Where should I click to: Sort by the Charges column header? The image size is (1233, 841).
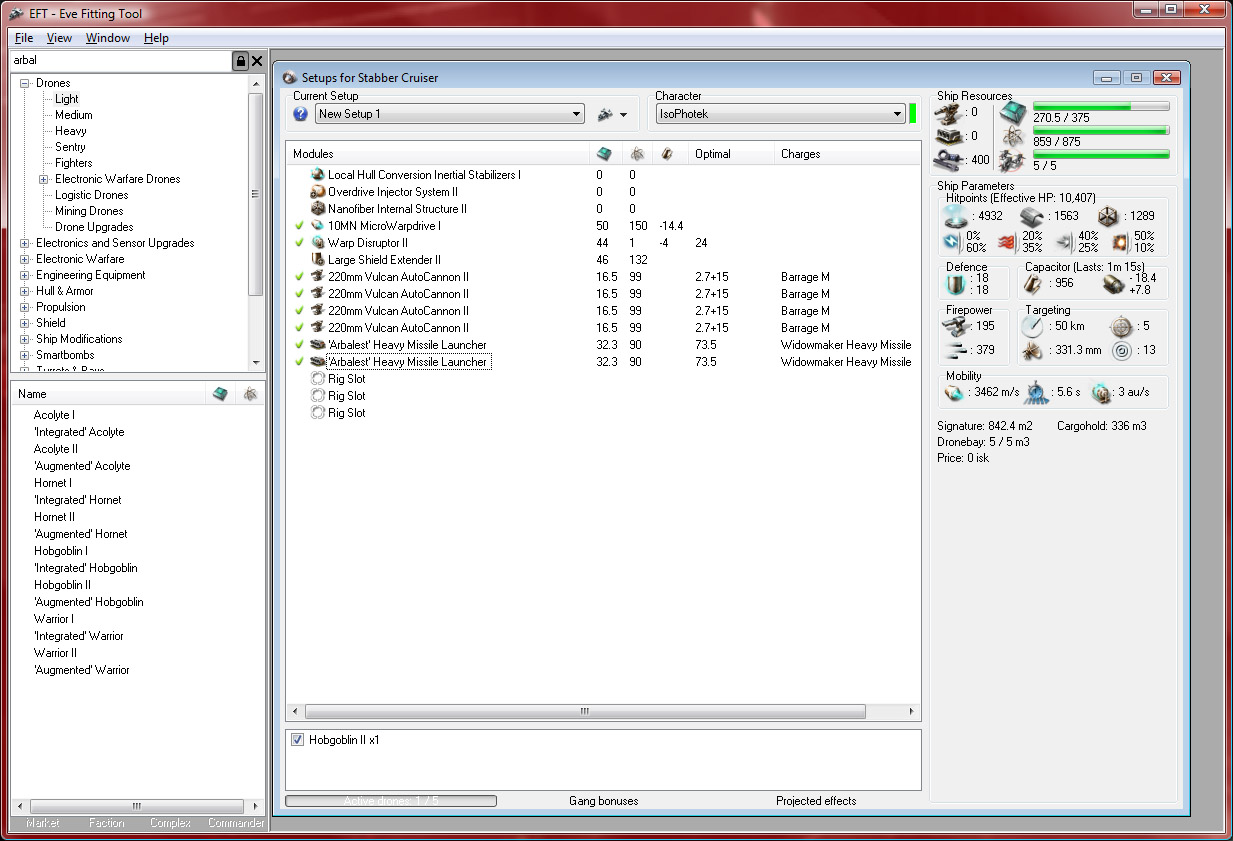point(846,154)
